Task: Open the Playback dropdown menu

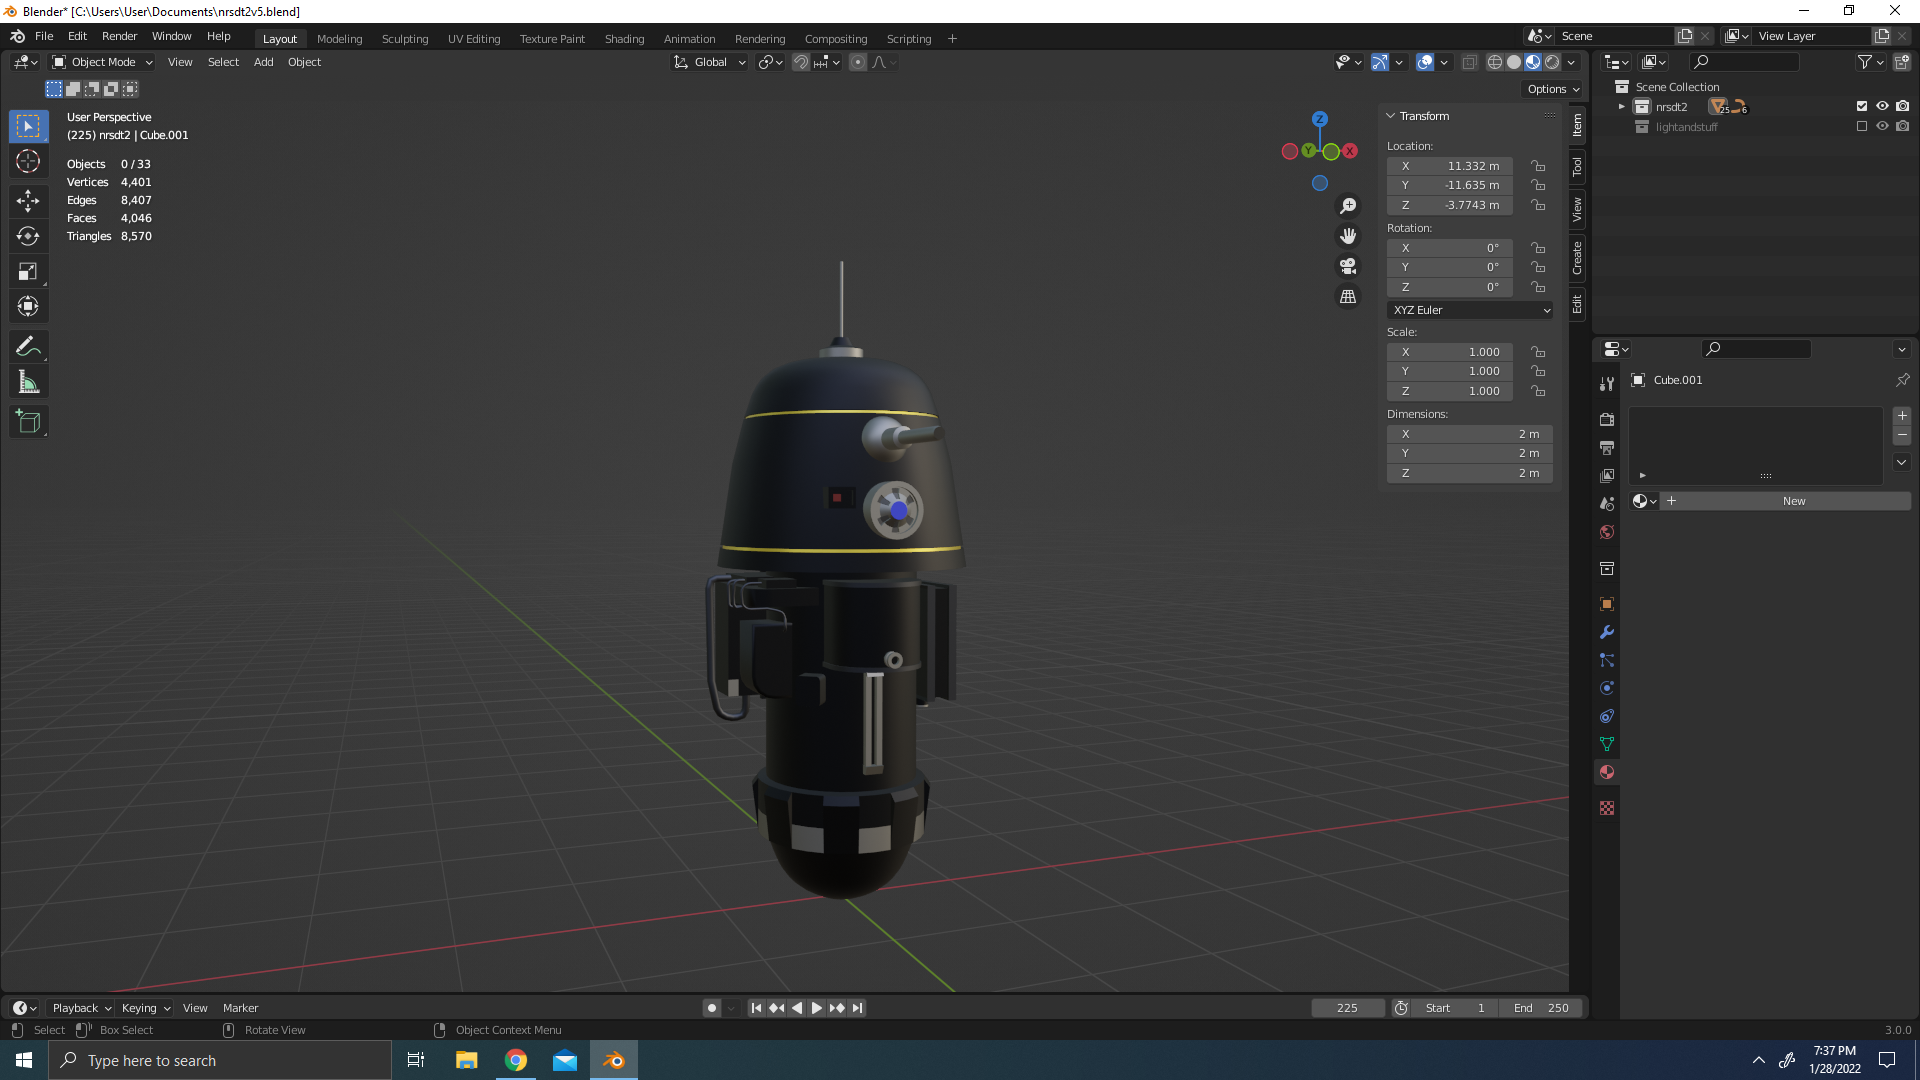Action: [x=81, y=1008]
